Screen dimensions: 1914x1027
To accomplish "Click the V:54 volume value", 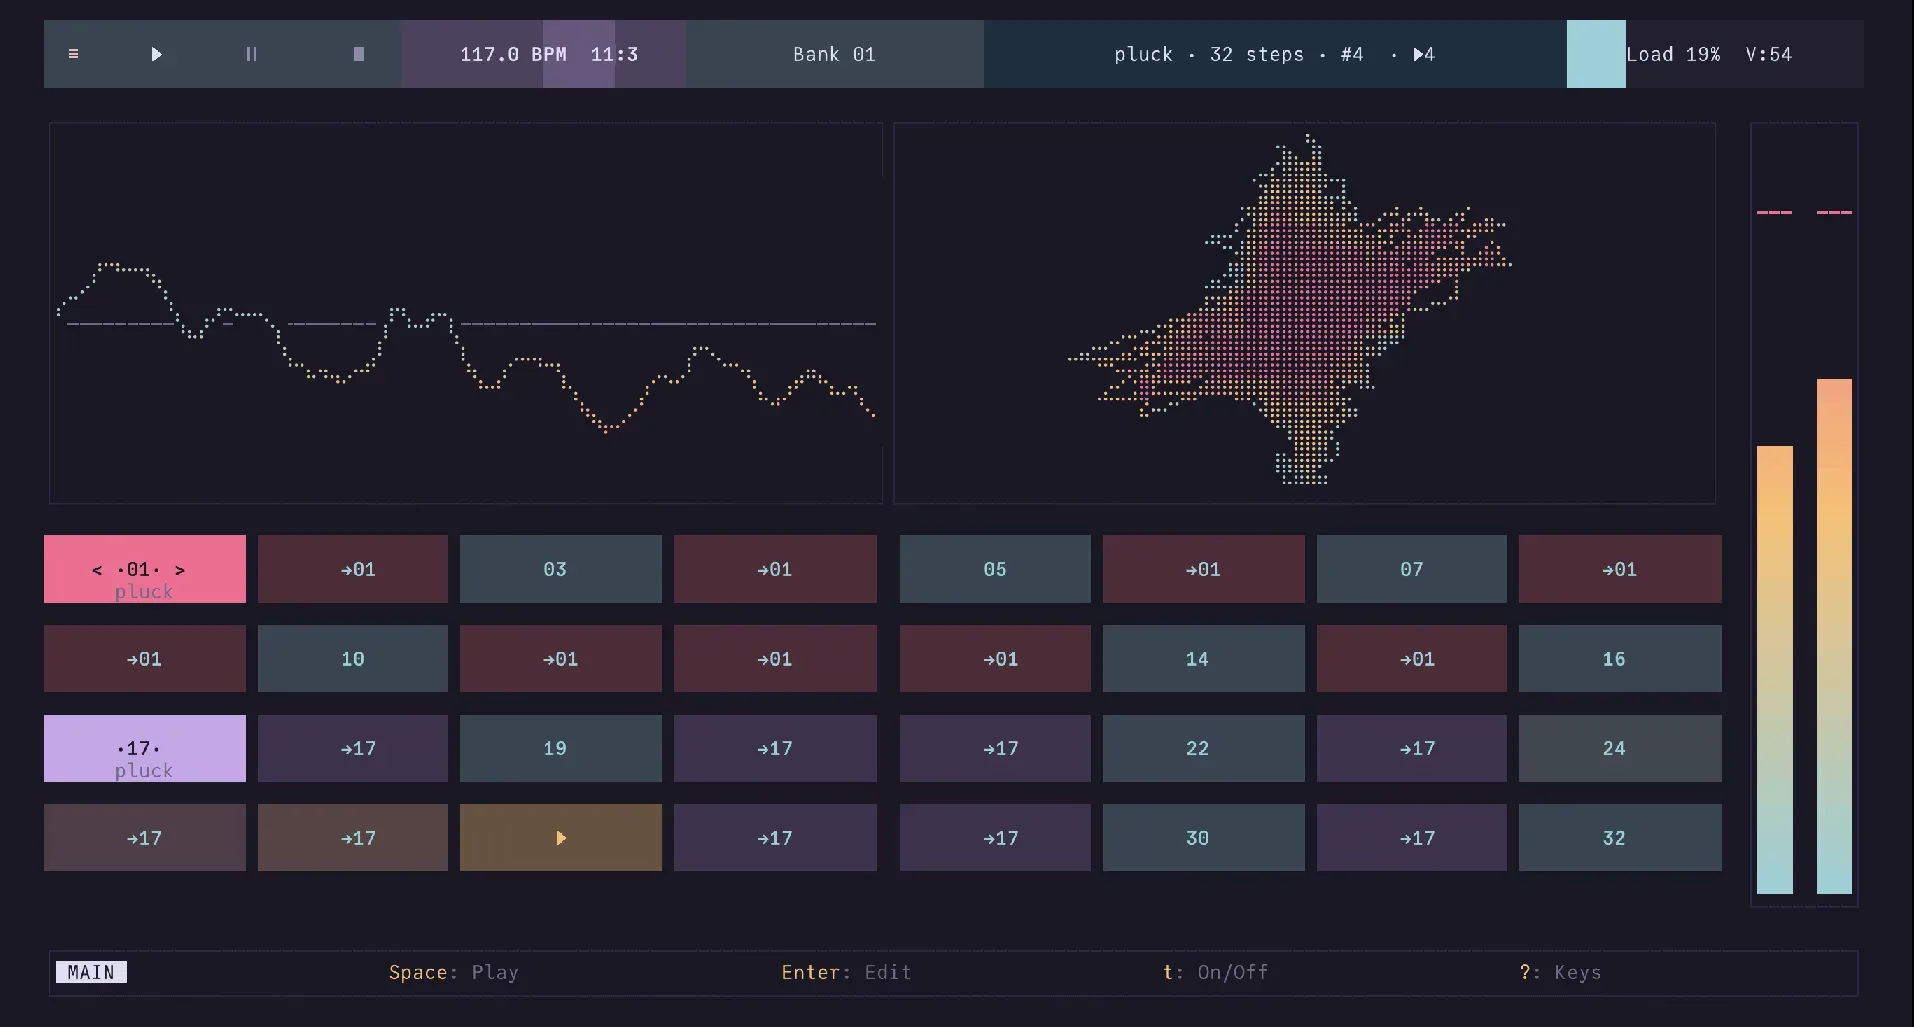I will point(1768,54).
